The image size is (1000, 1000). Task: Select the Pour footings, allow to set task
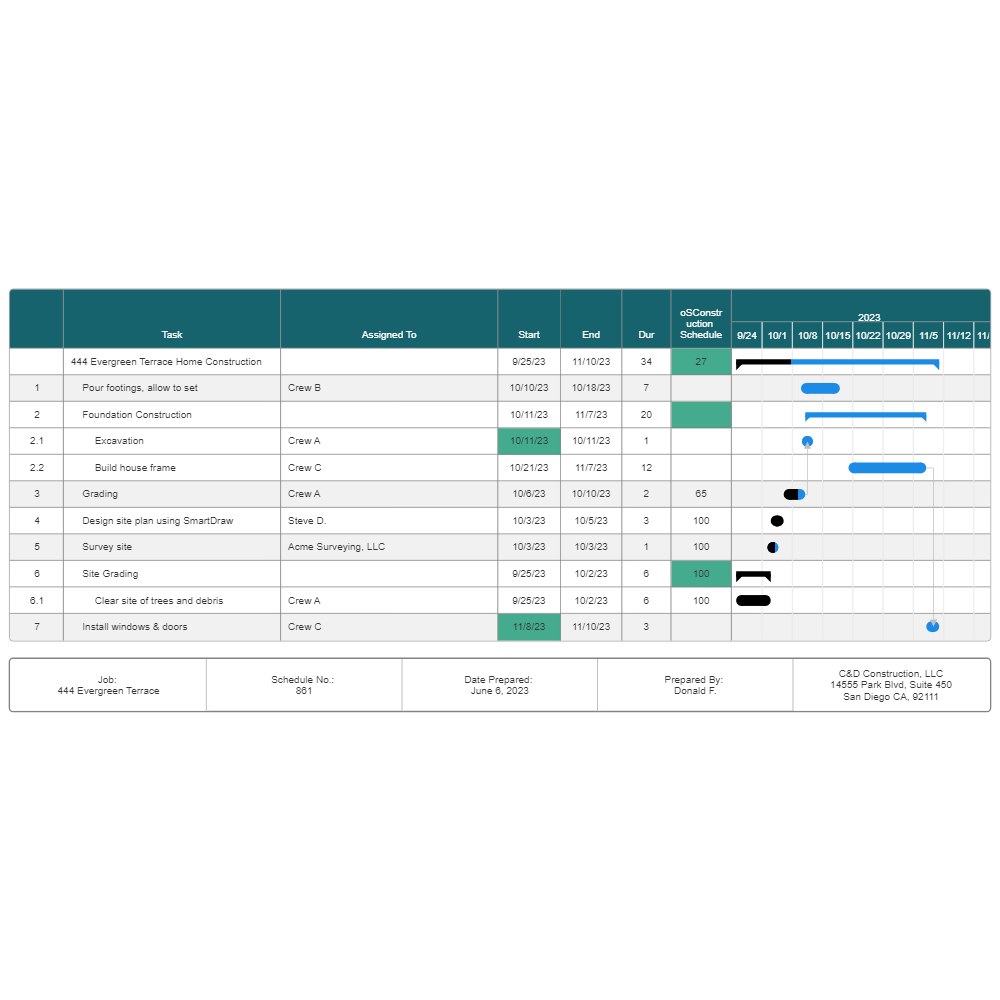point(172,388)
